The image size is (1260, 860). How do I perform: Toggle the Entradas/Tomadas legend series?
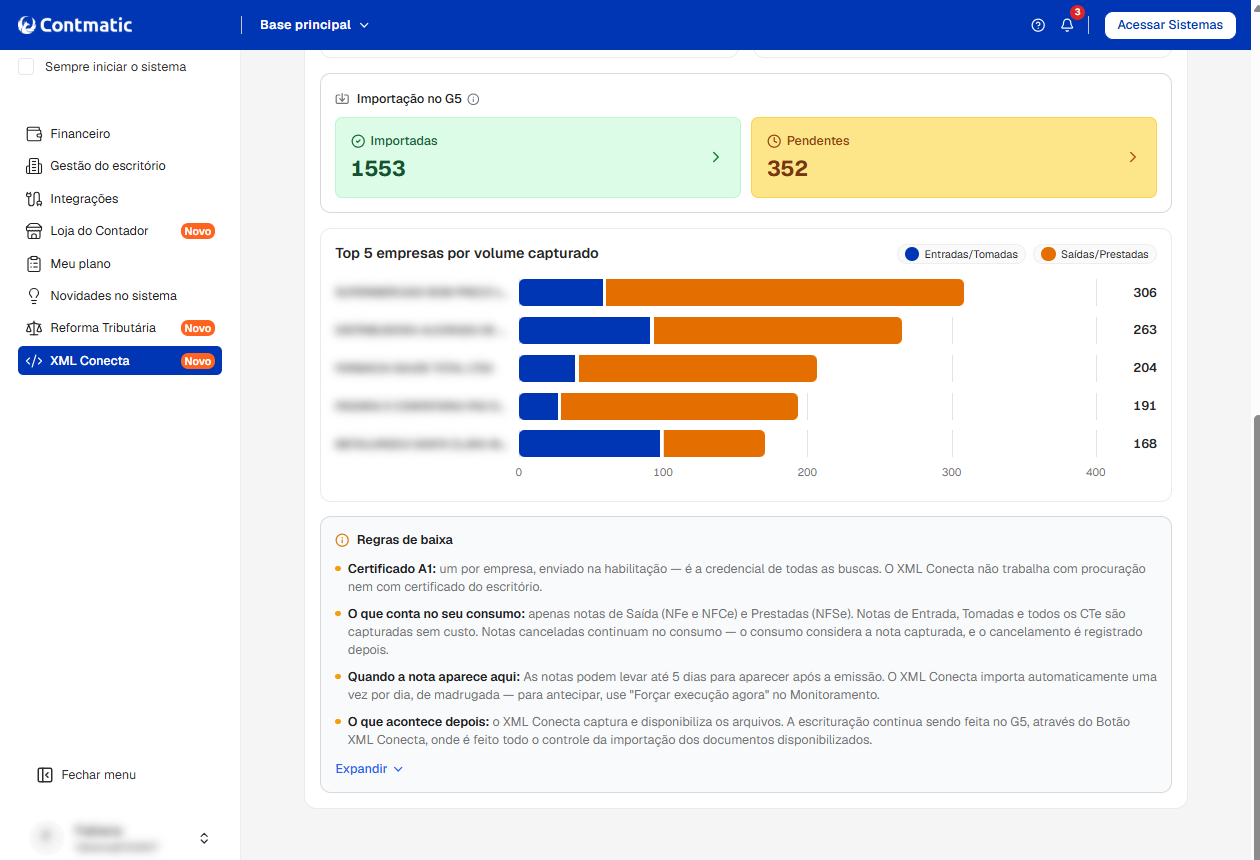click(961, 254)
